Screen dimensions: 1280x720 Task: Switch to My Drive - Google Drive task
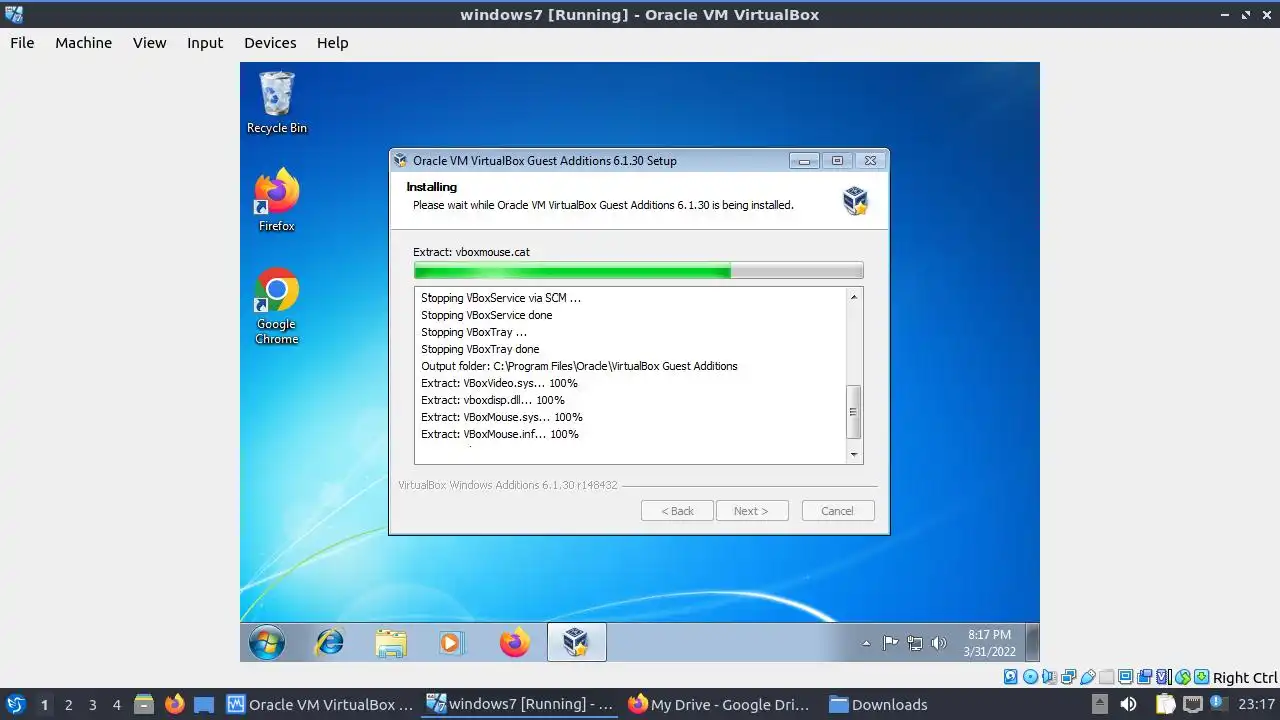[x=721, y=704]
